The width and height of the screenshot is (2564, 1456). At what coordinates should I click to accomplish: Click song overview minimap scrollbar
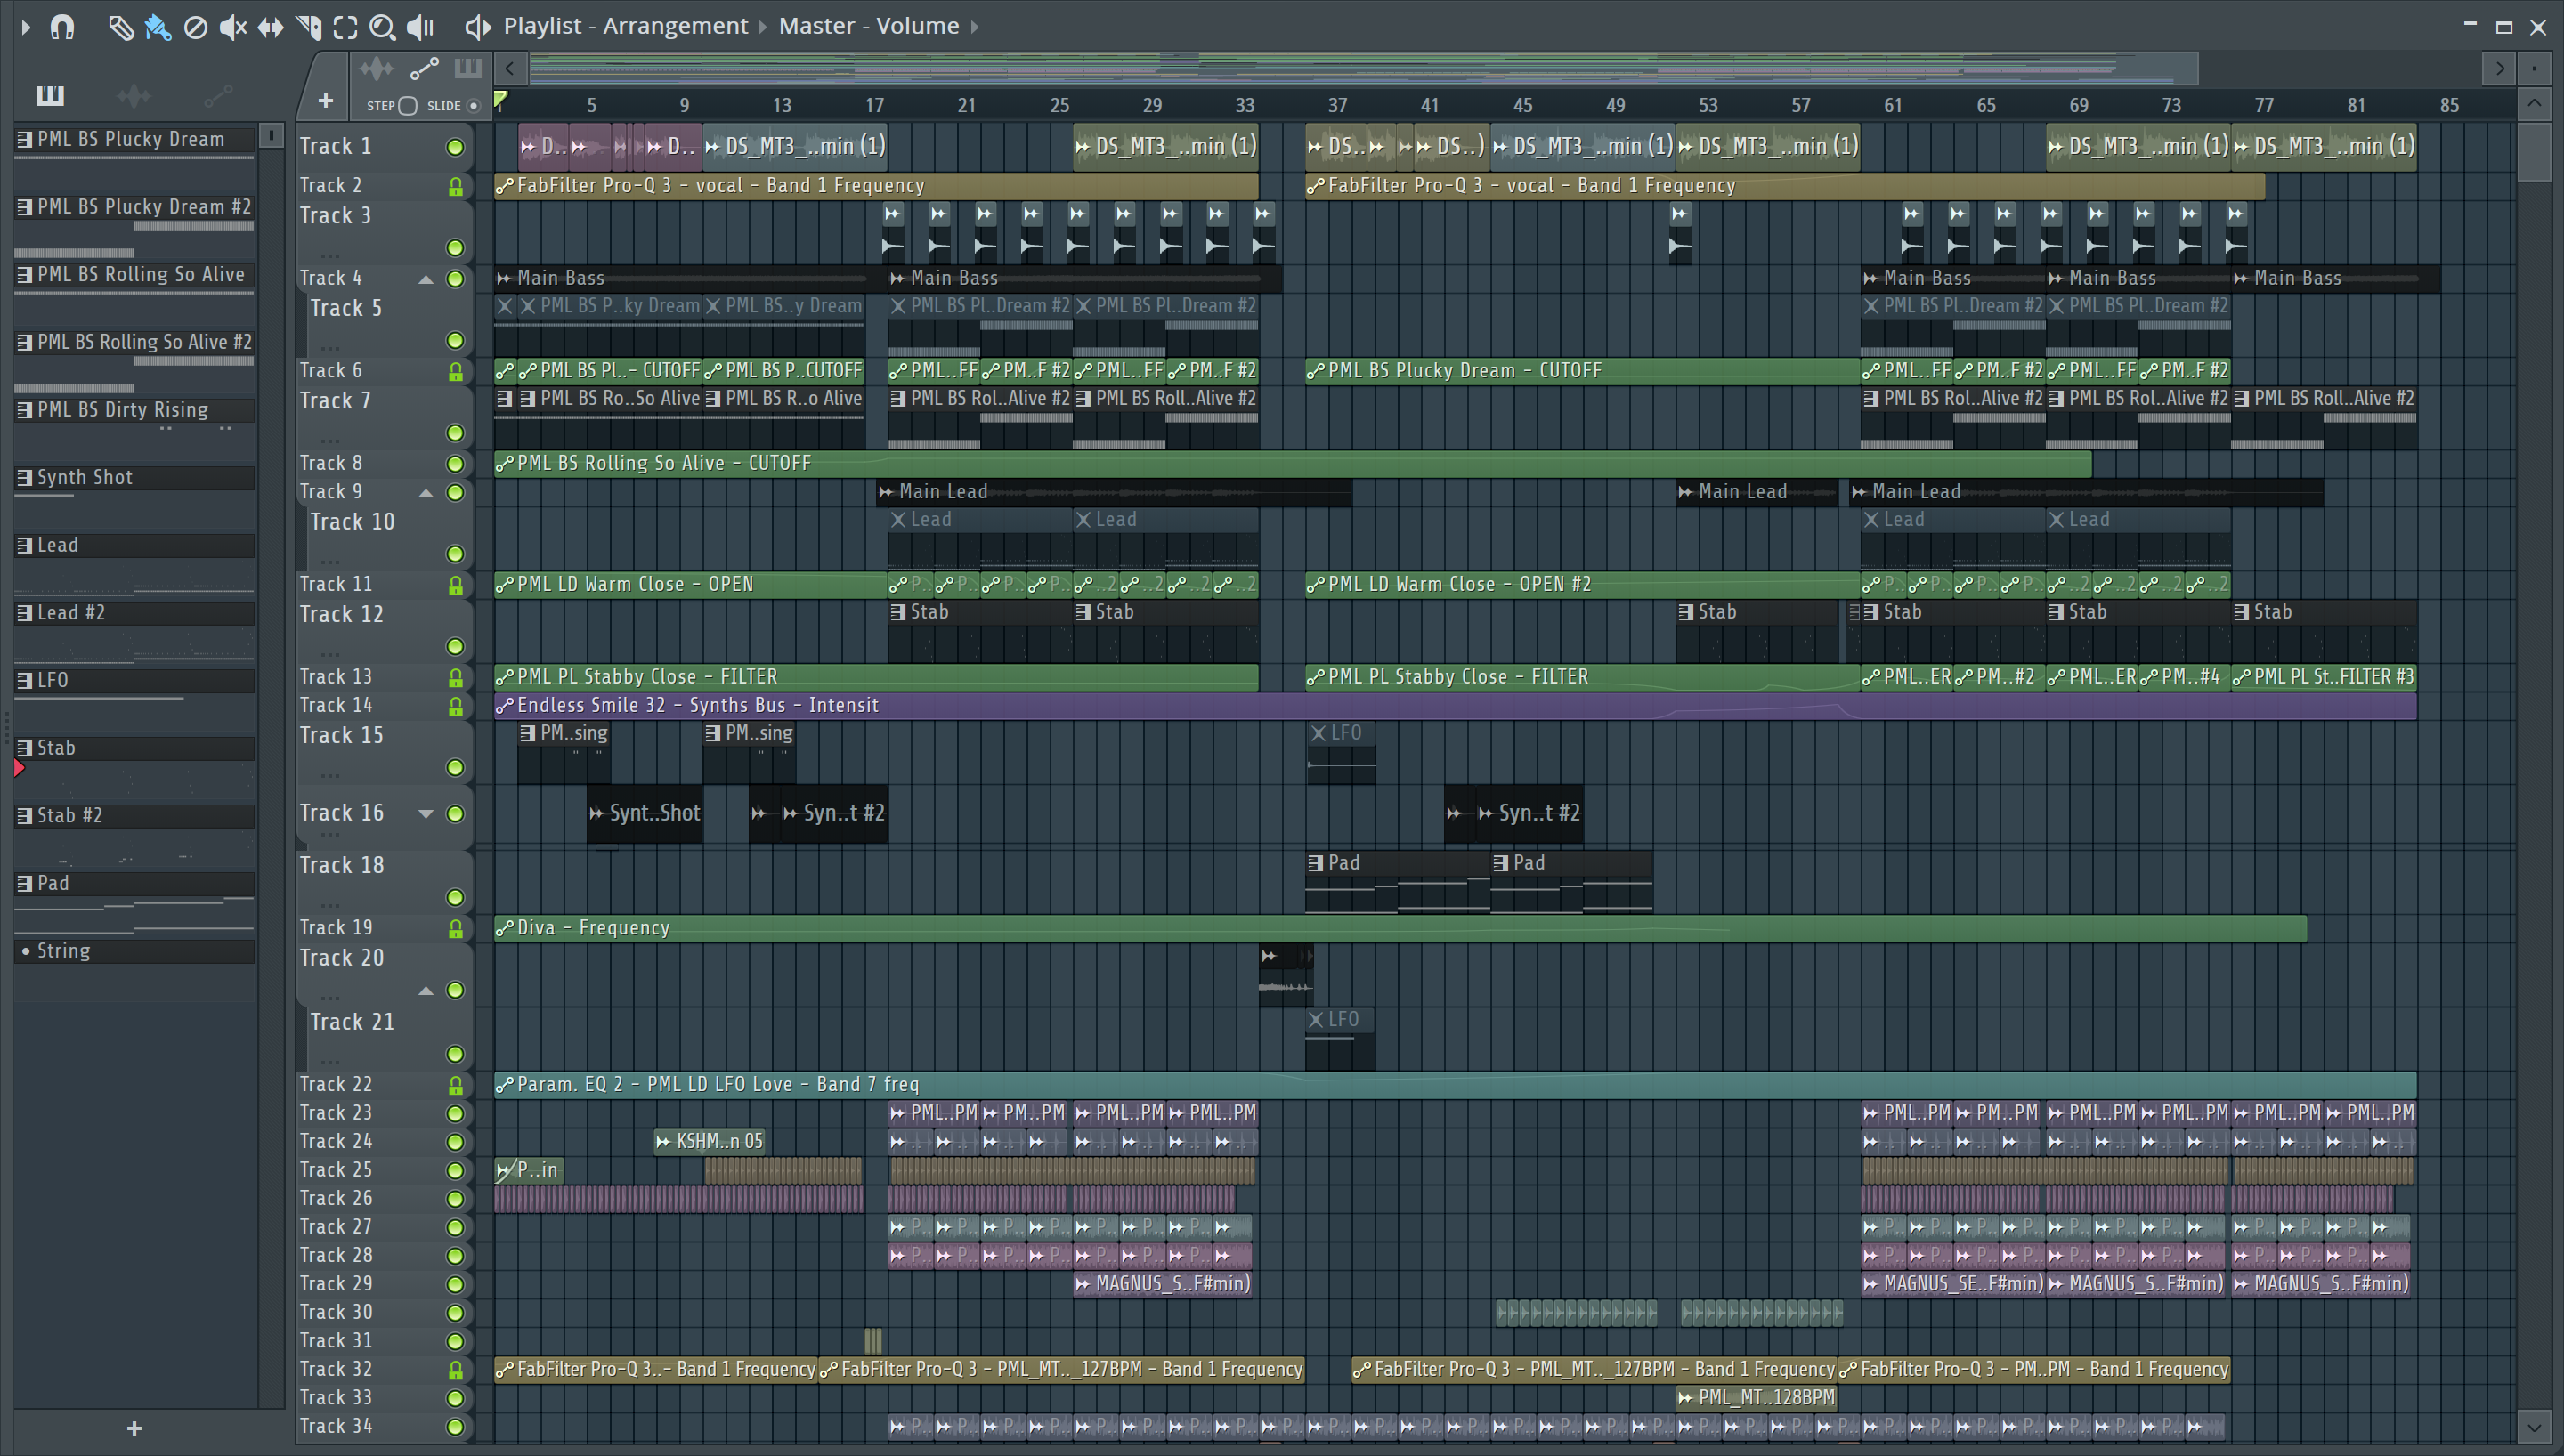[x=1363, y=68]
